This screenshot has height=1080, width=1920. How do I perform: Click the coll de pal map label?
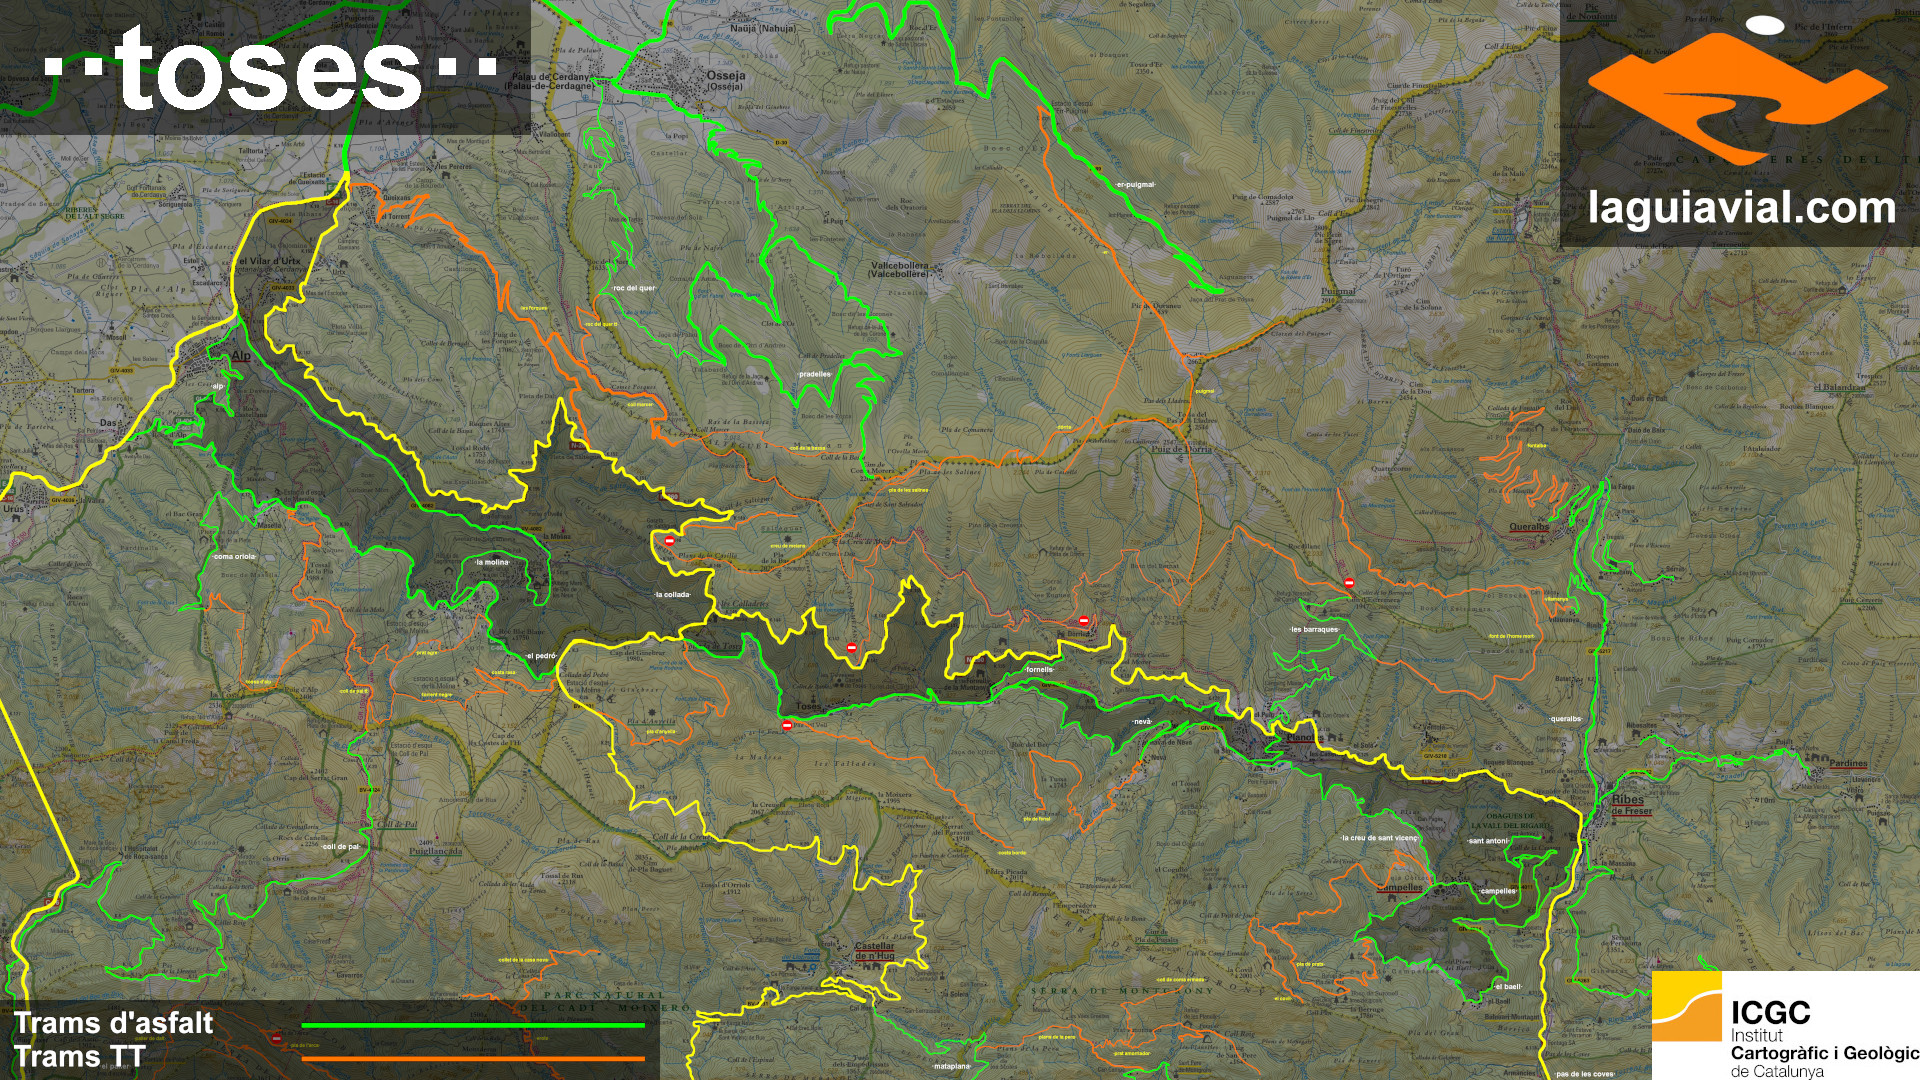coord(341,846)
